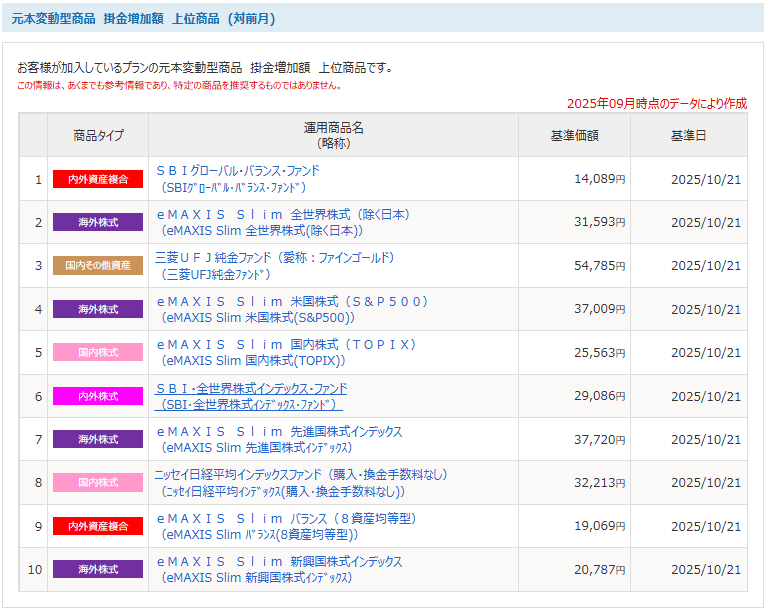Click the 基準日 column header
The height and width of the screenshot is (611, 766).
click(688, 135)
